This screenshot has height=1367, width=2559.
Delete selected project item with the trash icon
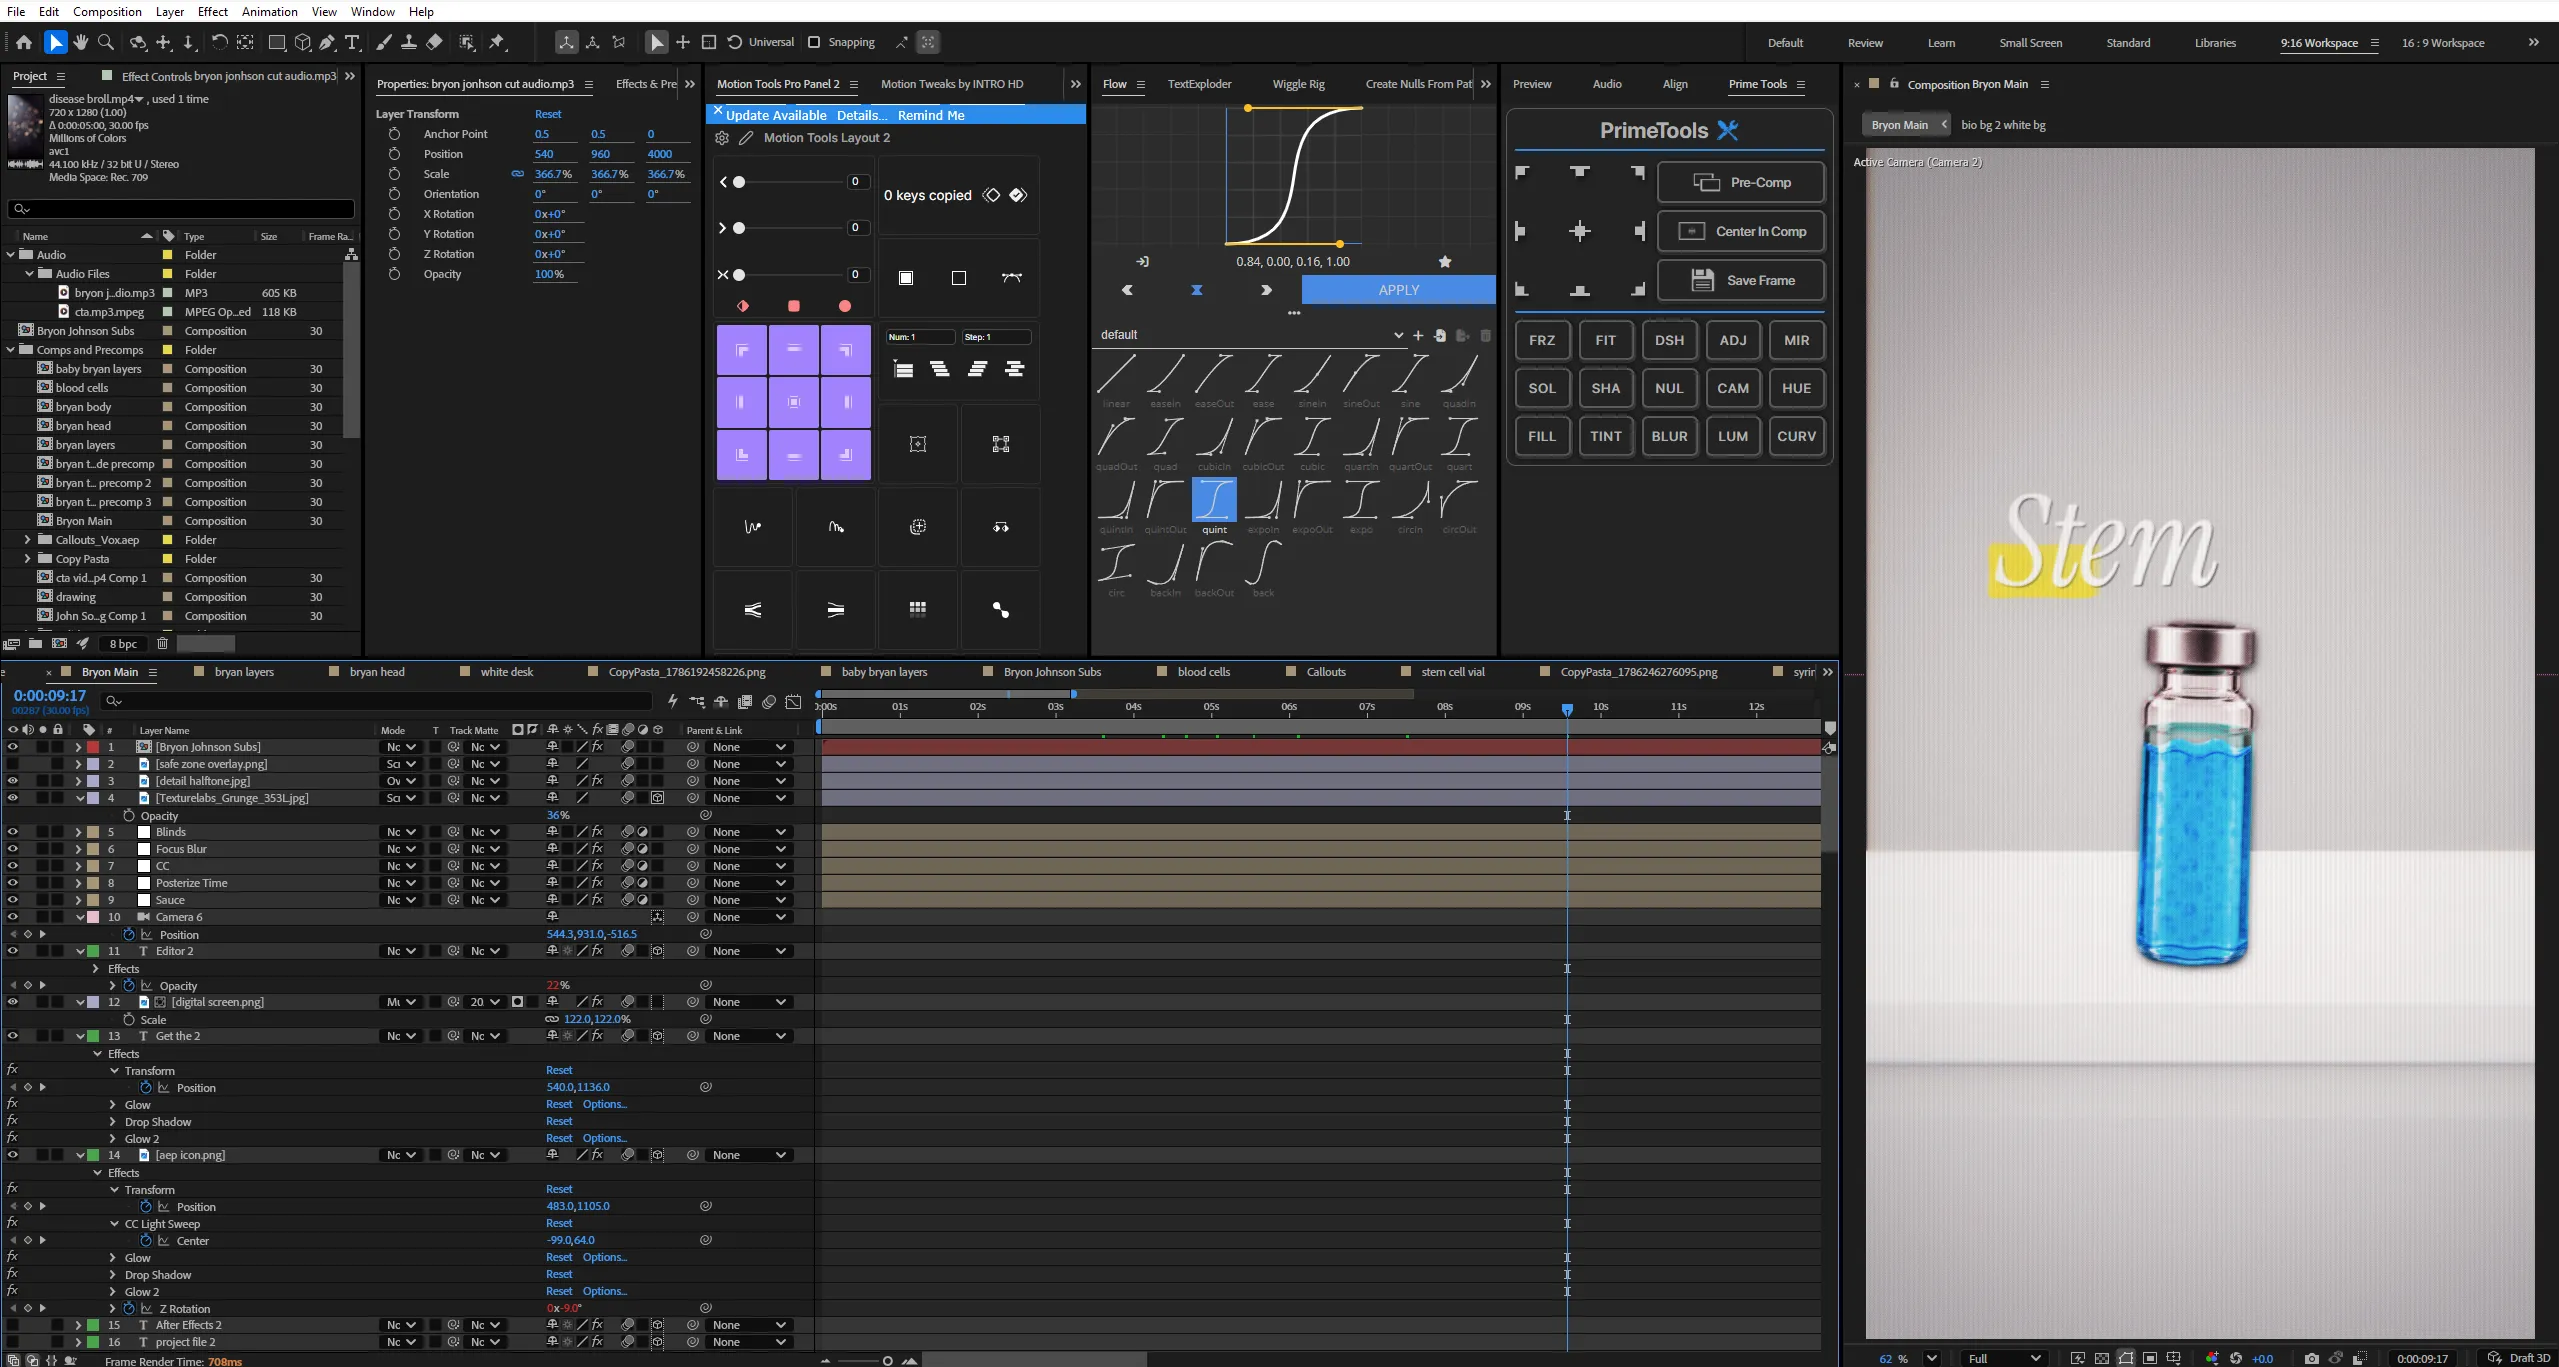(x=162, y=644)
